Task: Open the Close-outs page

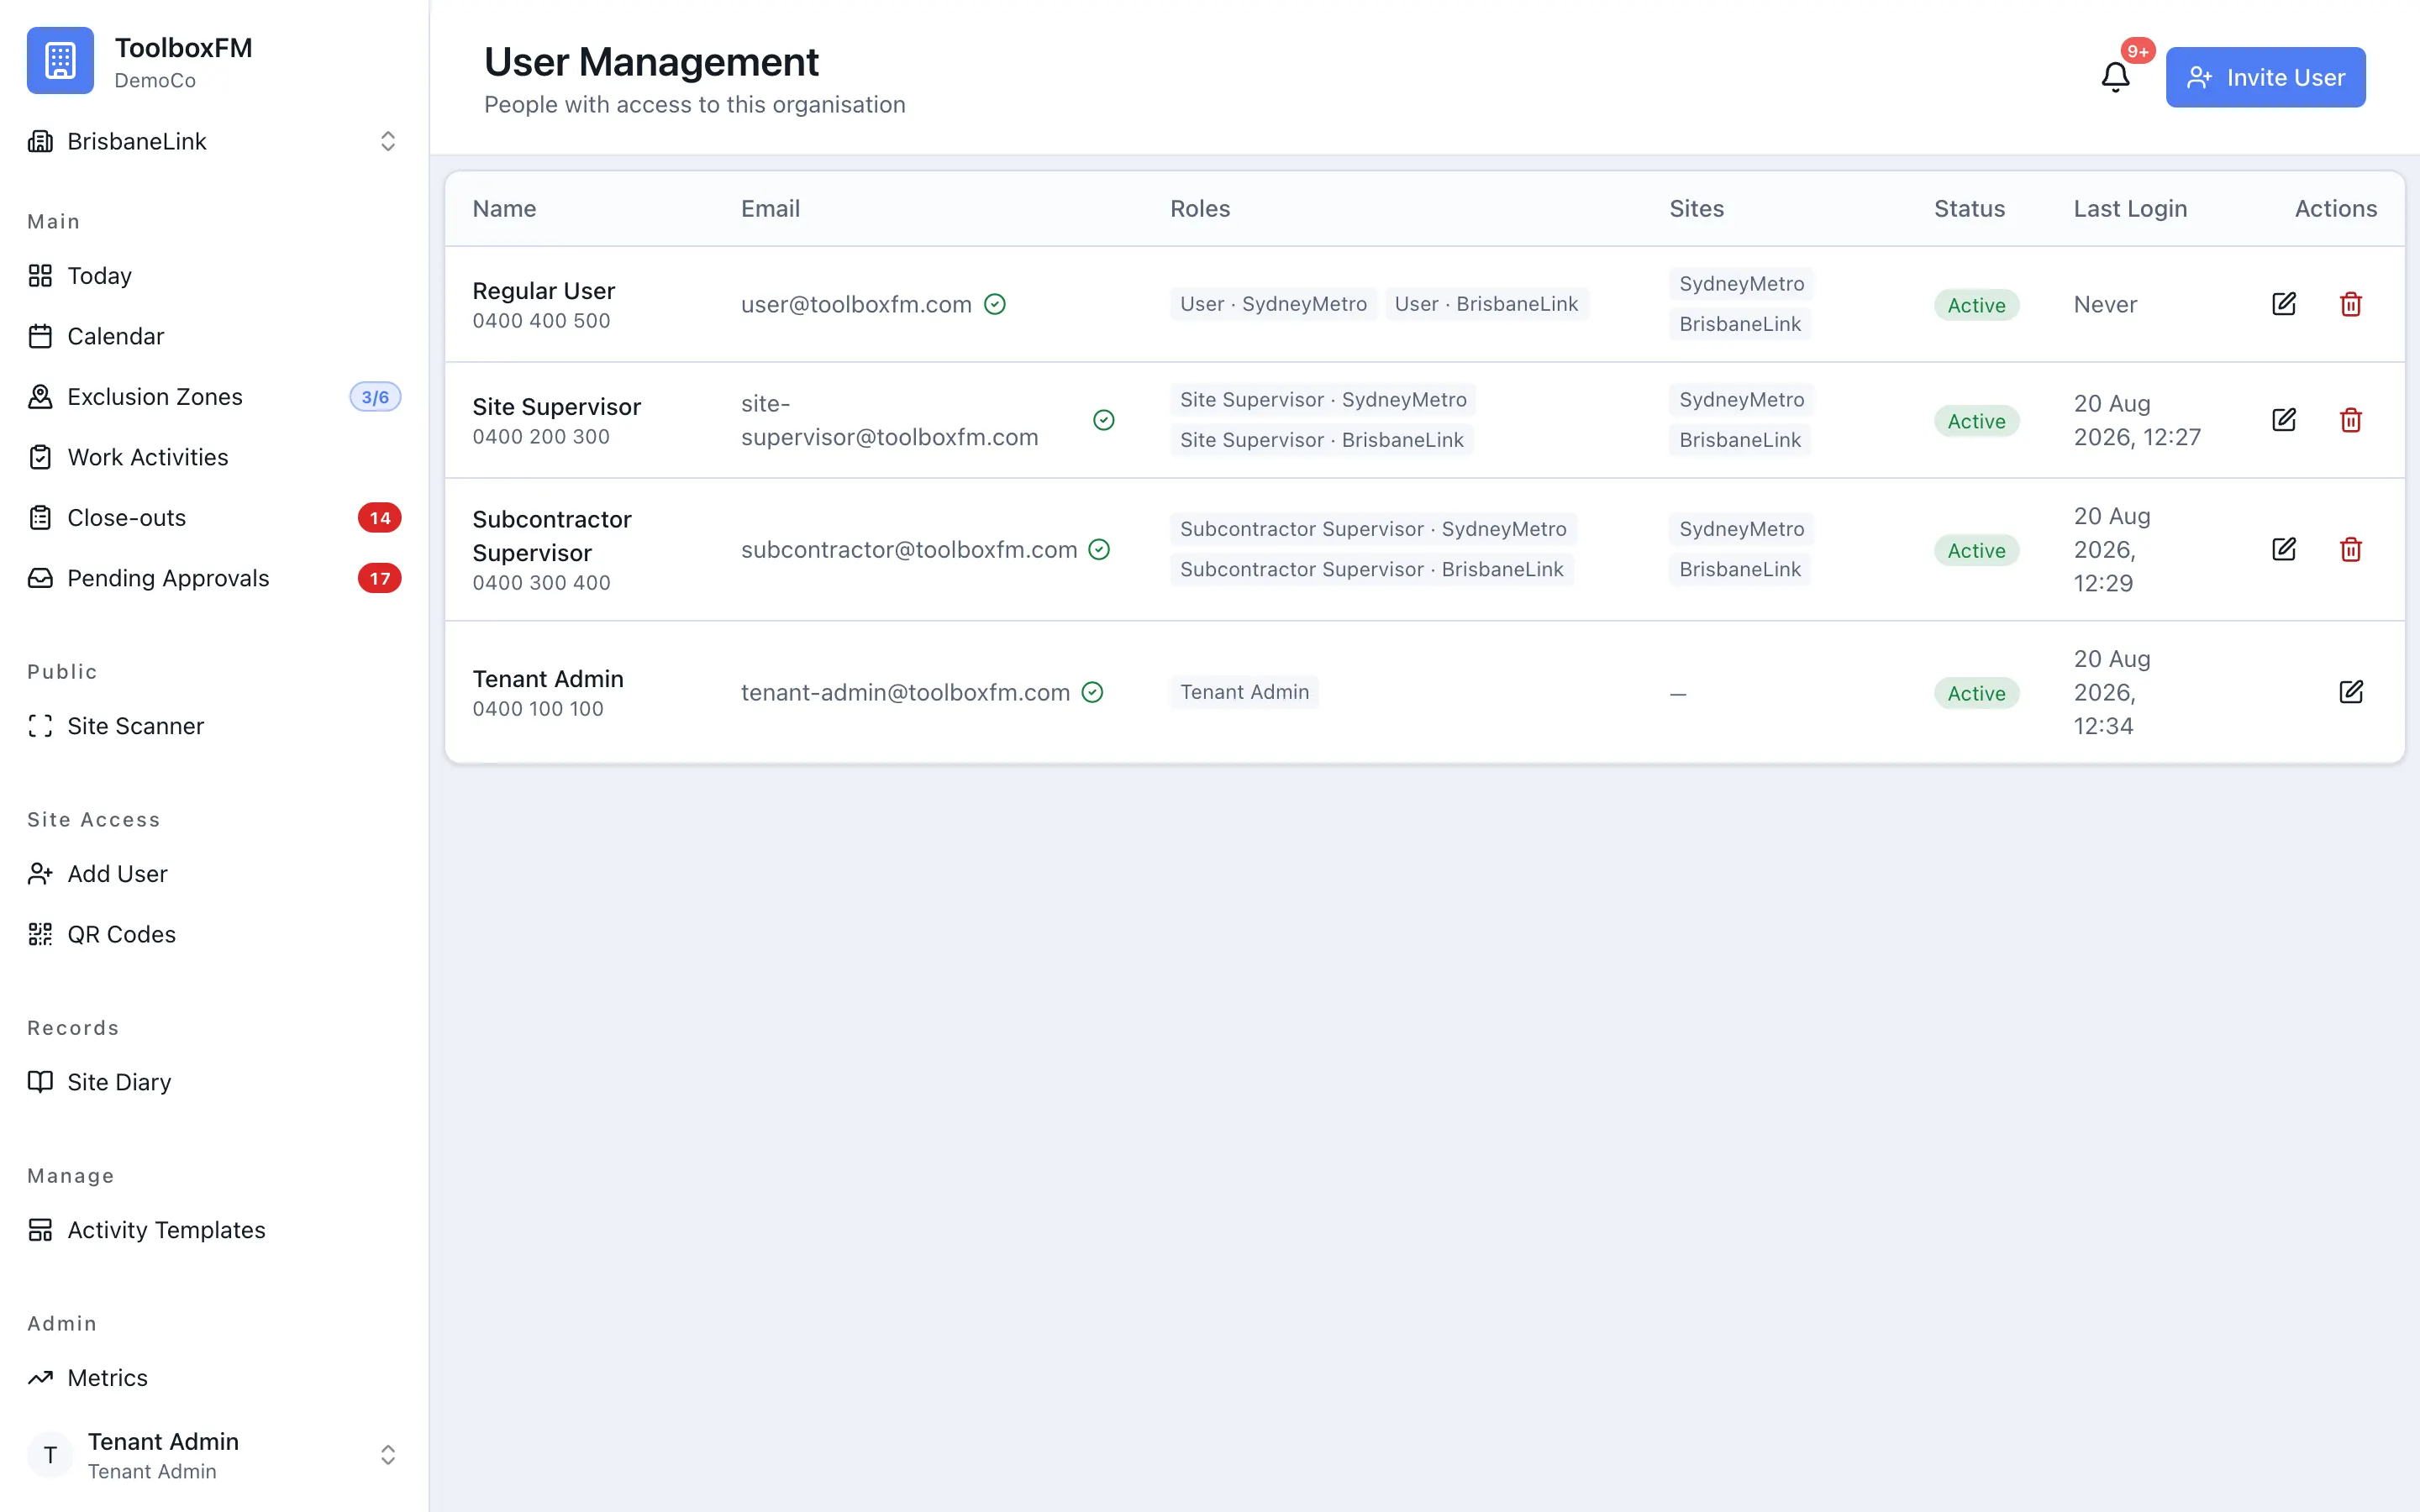Action: pyautogui.click(x=214, y=518)
